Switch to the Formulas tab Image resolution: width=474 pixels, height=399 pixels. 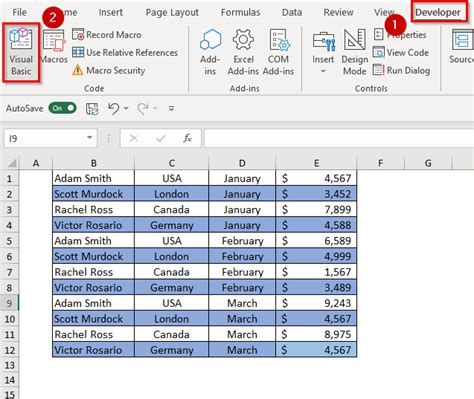pos(240,12)
